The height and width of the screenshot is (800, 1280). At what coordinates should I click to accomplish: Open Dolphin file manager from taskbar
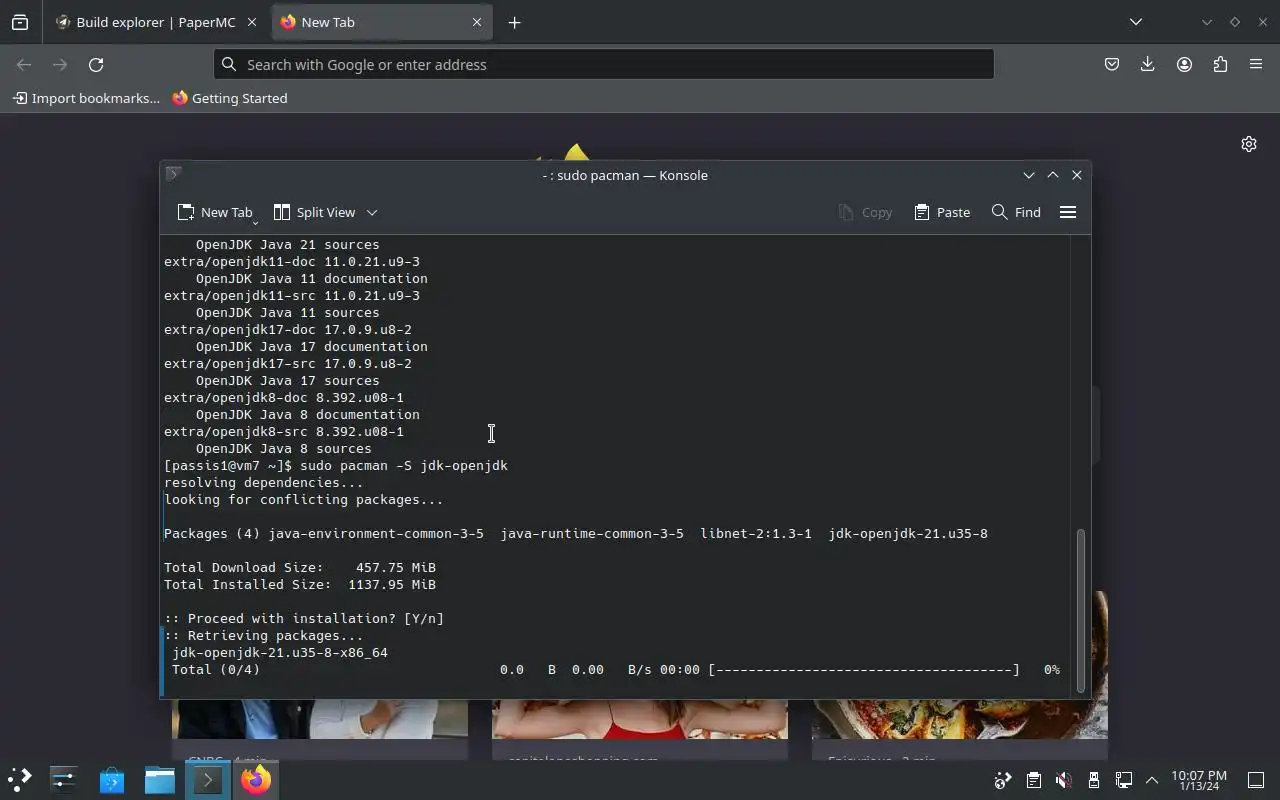pos(160,779)
